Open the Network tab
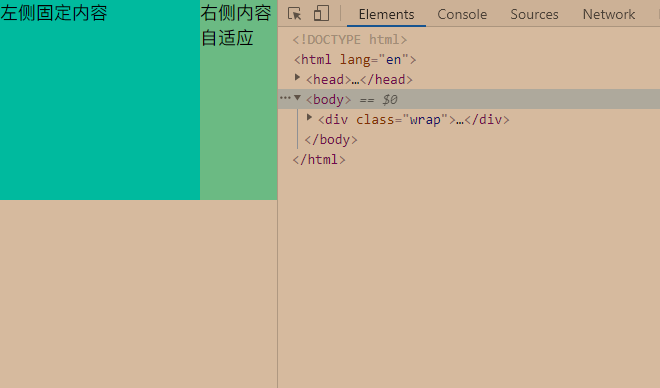This screenshot has width=660, height=388. coord(609,14)
